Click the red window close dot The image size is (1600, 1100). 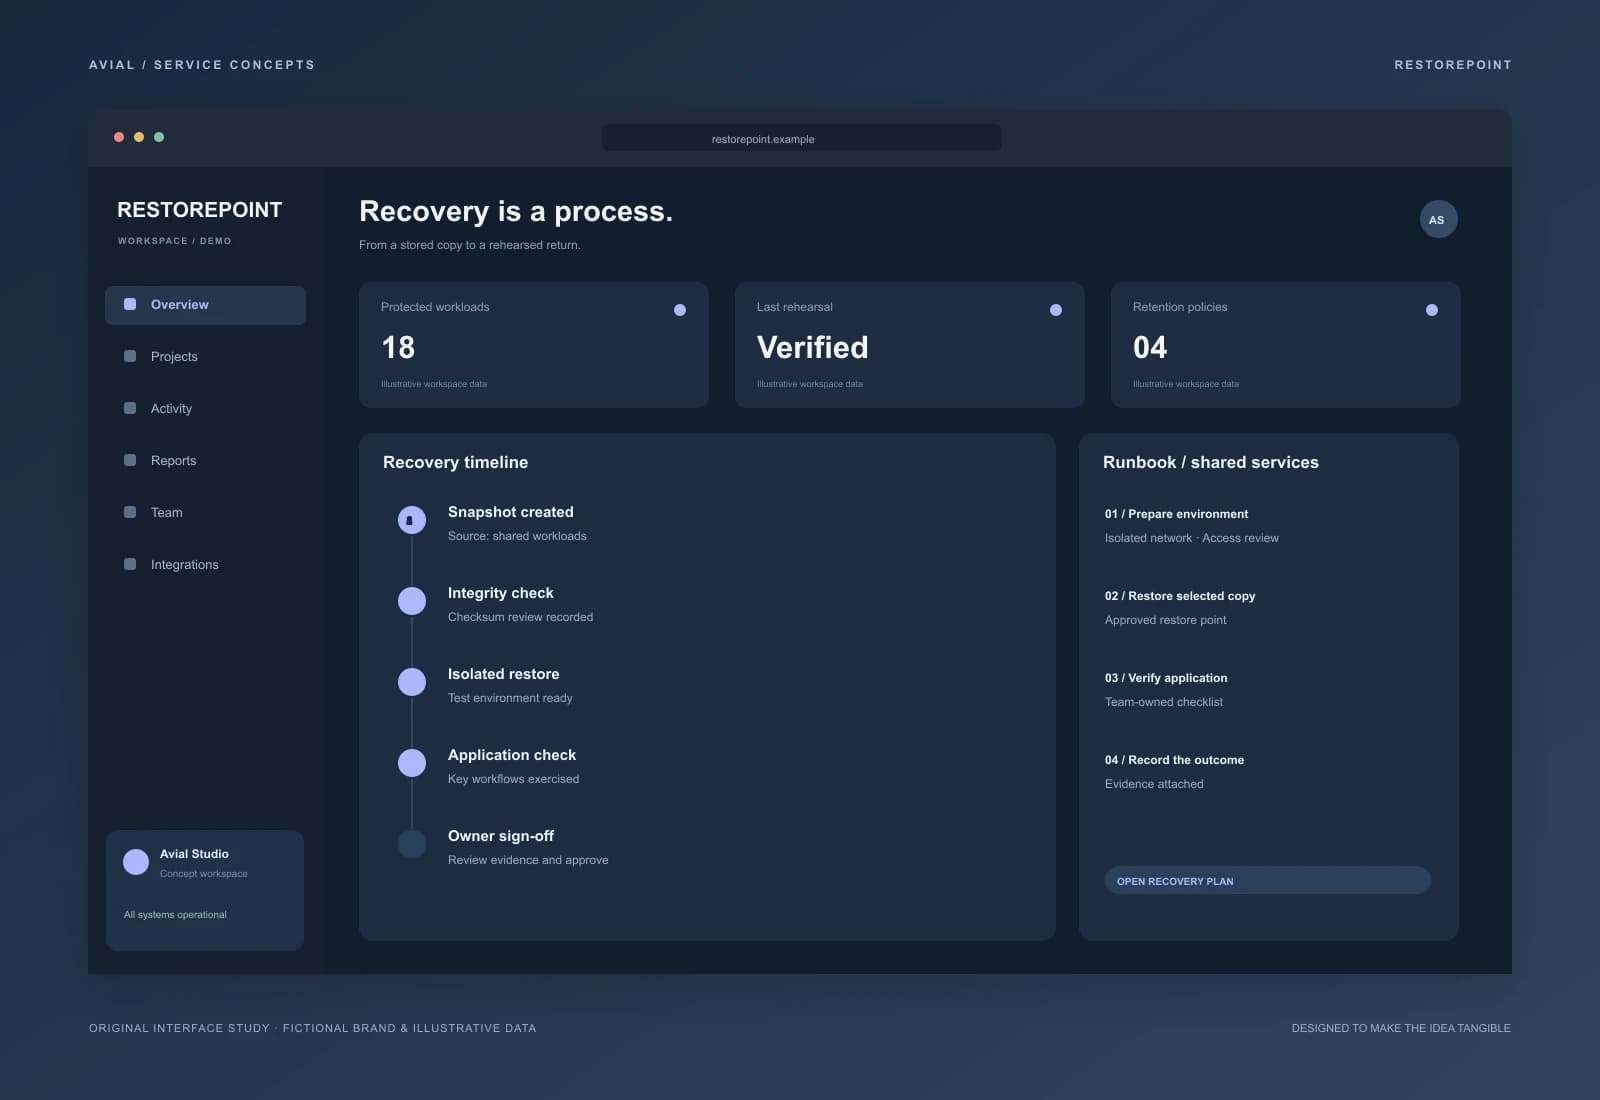[x=119, y=137]
